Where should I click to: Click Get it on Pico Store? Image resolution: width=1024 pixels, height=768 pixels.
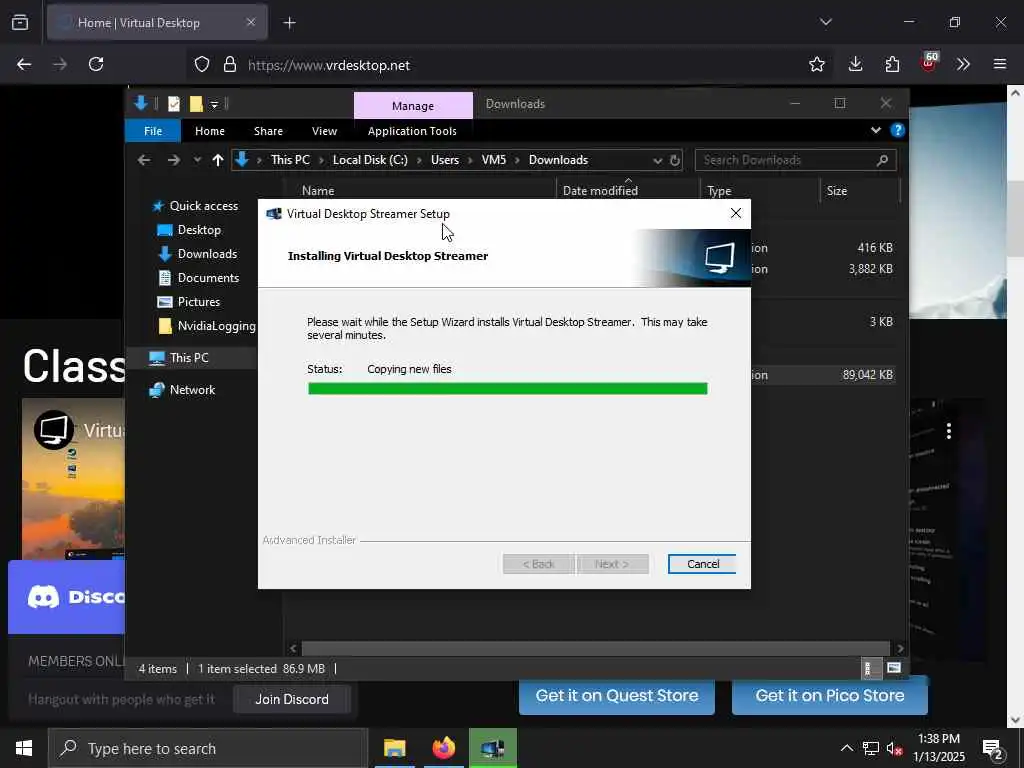pyautogui.click(x=830, y=696)
